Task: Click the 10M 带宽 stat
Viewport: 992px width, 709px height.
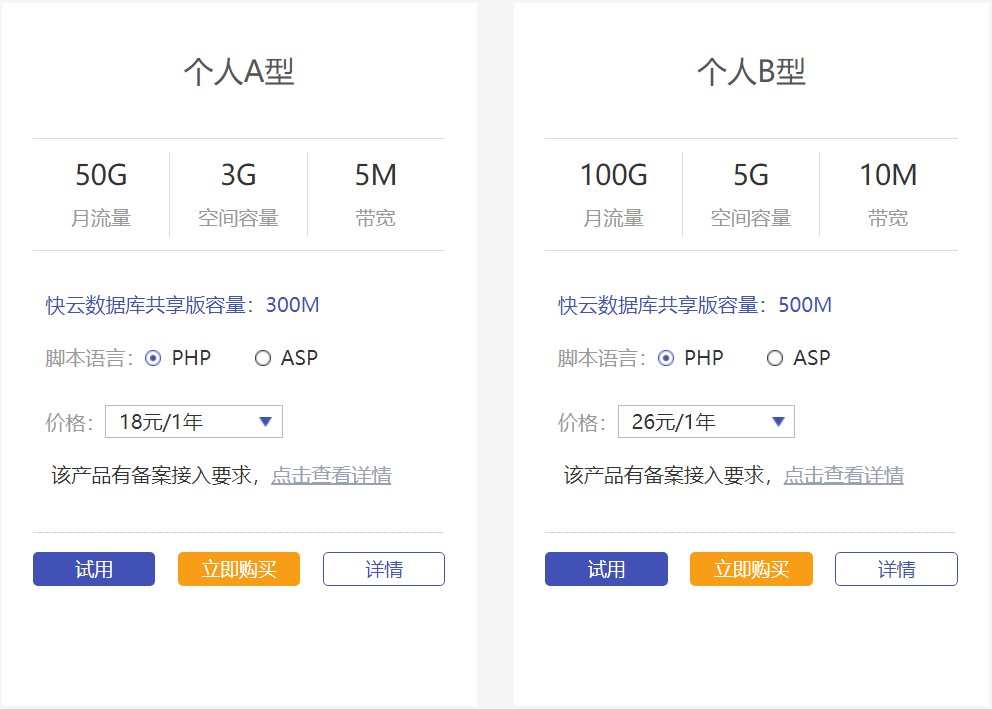Action: (x=888, y=193)
